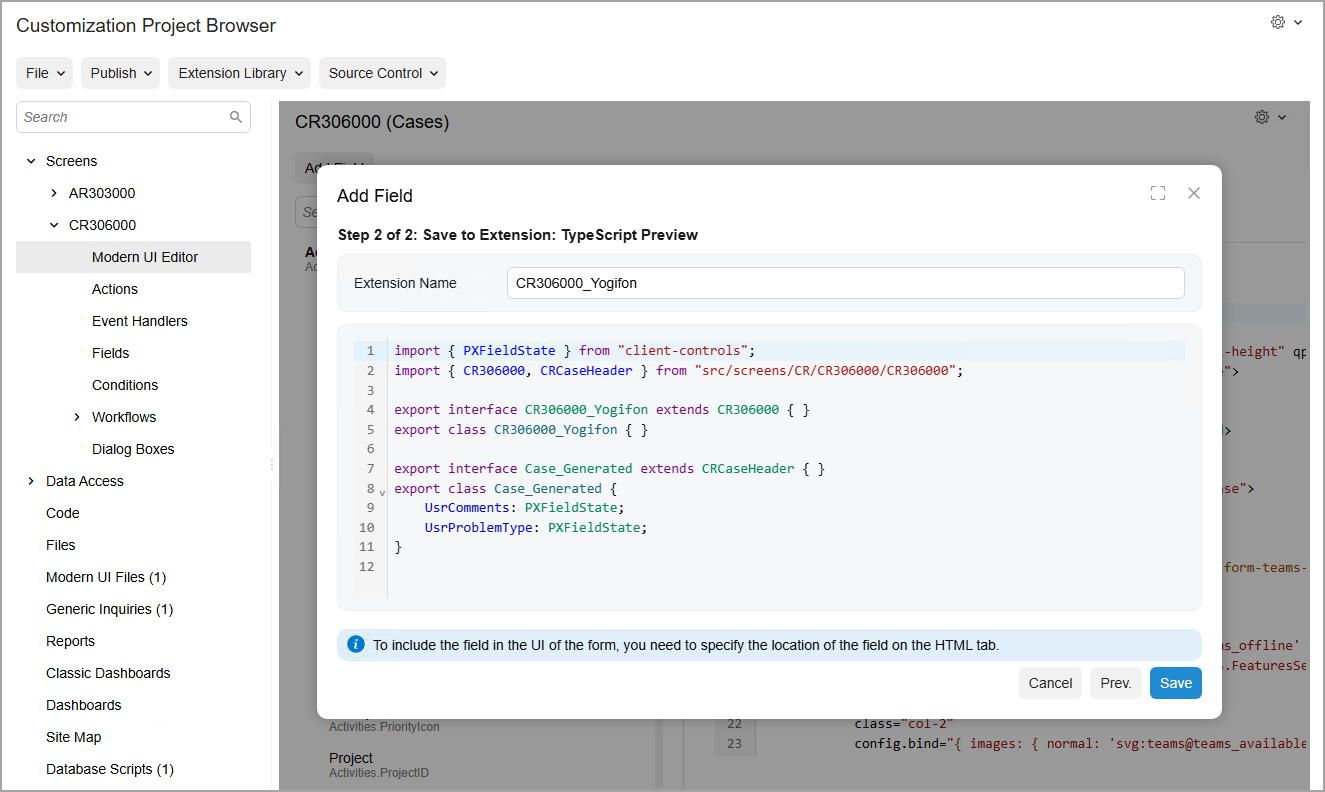
Task: Expand the AR303000 screen node
Action: pyautogui.click(x=54, y=193)
